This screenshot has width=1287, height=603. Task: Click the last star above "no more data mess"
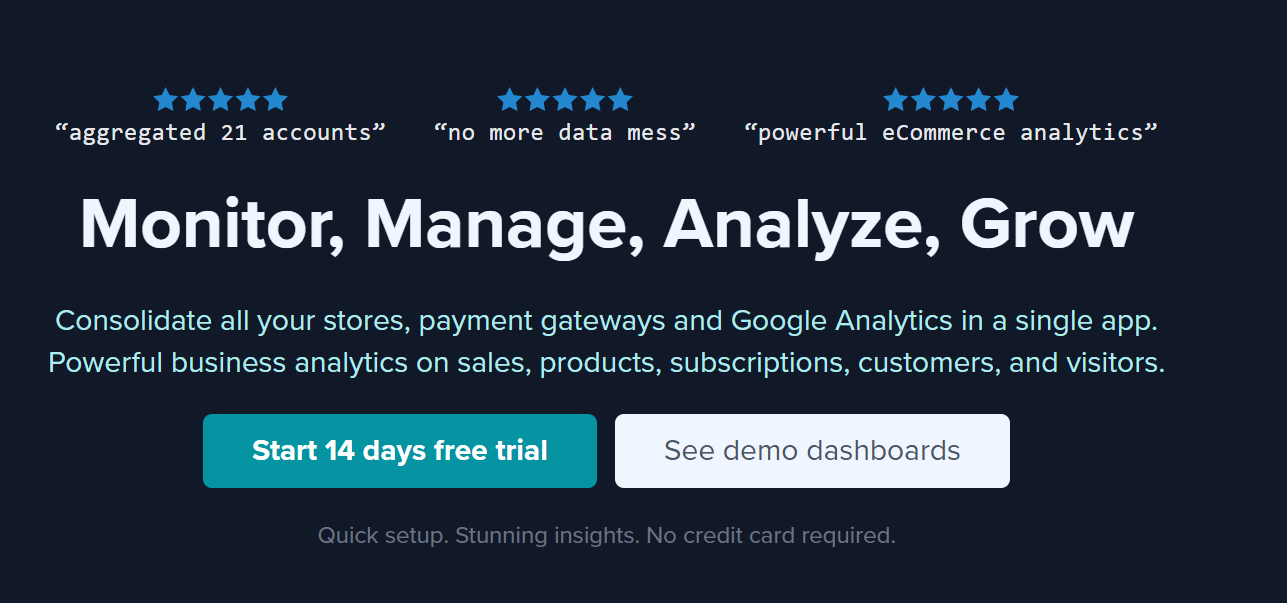[621, 100]
